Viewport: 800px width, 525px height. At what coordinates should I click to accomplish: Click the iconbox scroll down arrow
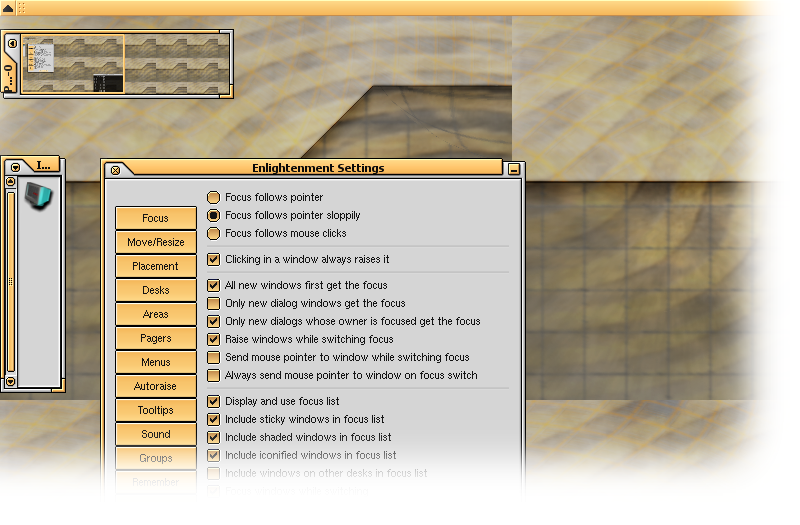[10, 381]
